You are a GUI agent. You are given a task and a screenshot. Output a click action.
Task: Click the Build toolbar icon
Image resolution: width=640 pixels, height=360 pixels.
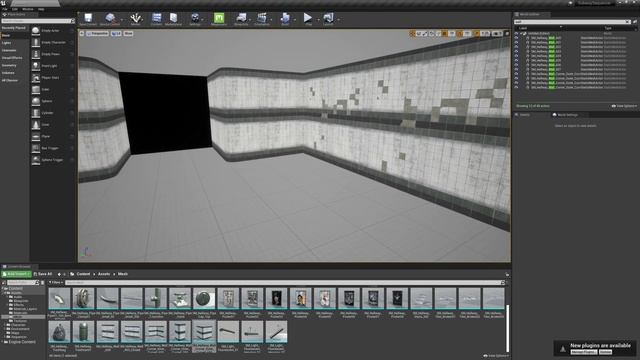[285, 18]
